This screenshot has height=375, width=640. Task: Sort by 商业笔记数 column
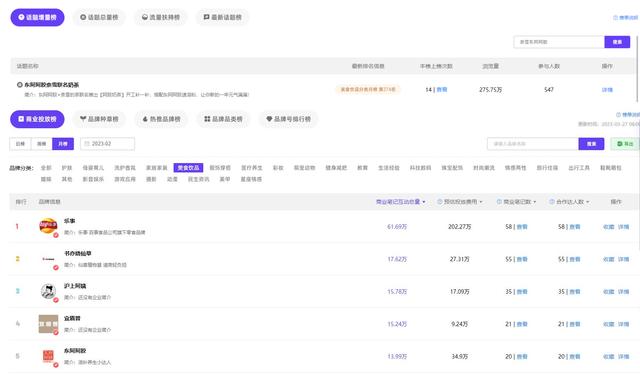click(519, 202)
